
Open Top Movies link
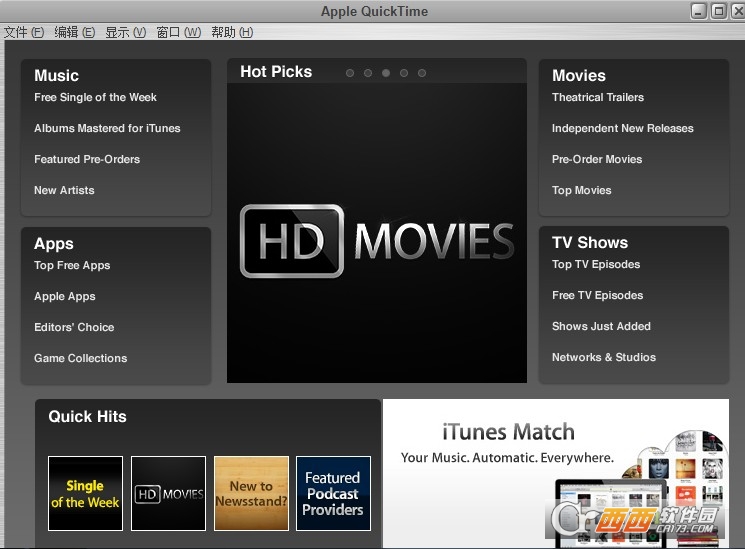point(582,190)
